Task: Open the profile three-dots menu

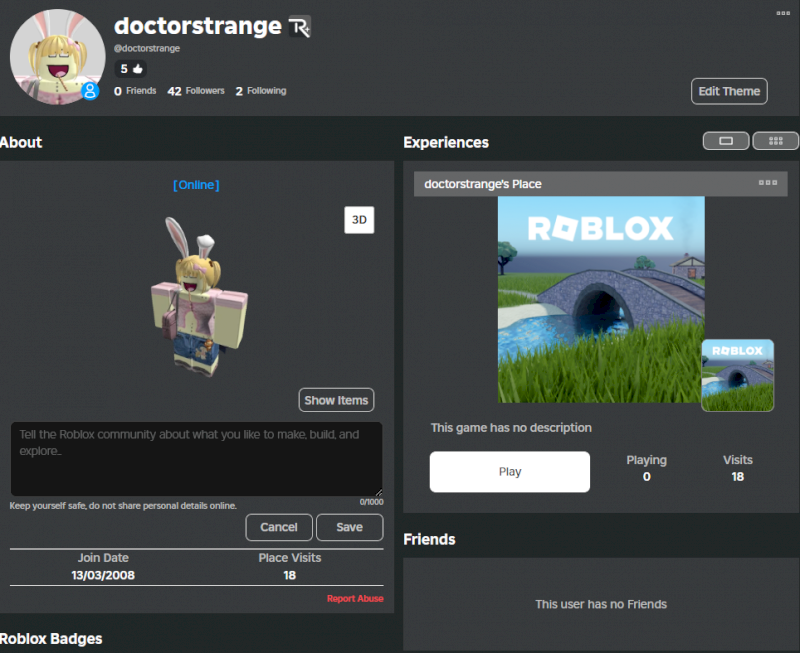Action: coord(783,13)
